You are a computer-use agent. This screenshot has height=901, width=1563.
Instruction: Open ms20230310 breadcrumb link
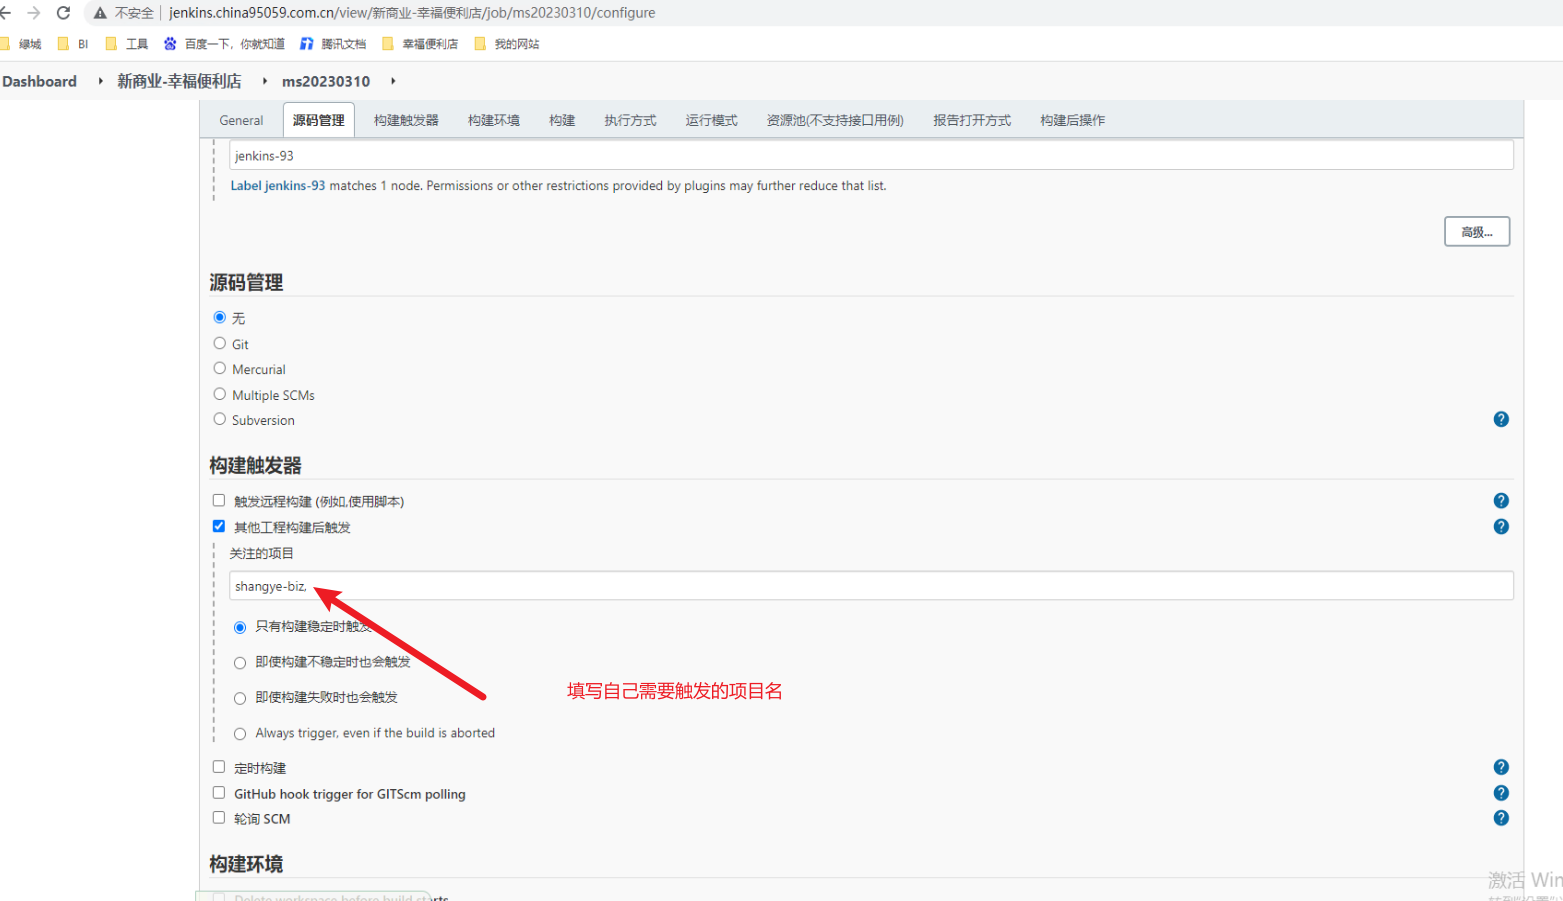(326, 81)
